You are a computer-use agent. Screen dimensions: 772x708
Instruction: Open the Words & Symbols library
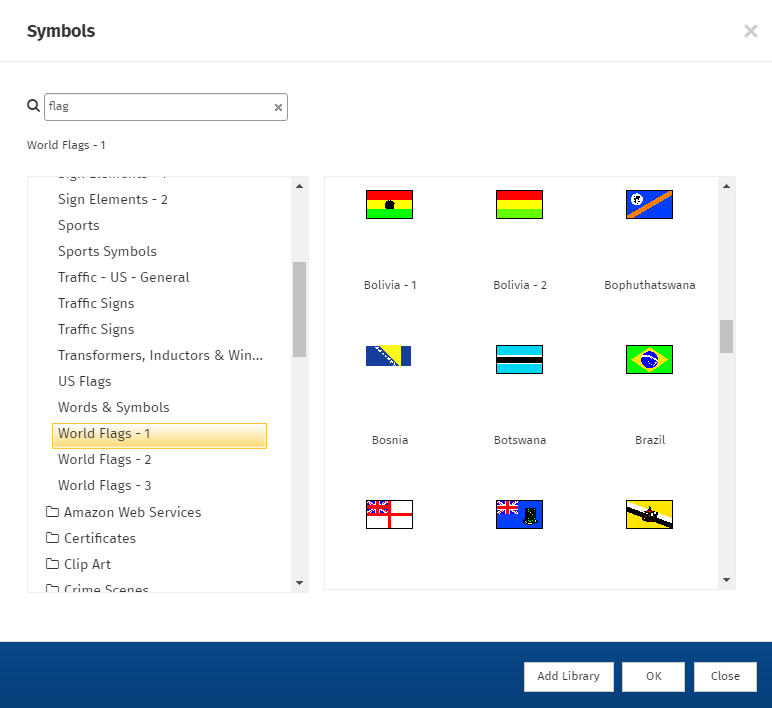(x=114, y=408)
